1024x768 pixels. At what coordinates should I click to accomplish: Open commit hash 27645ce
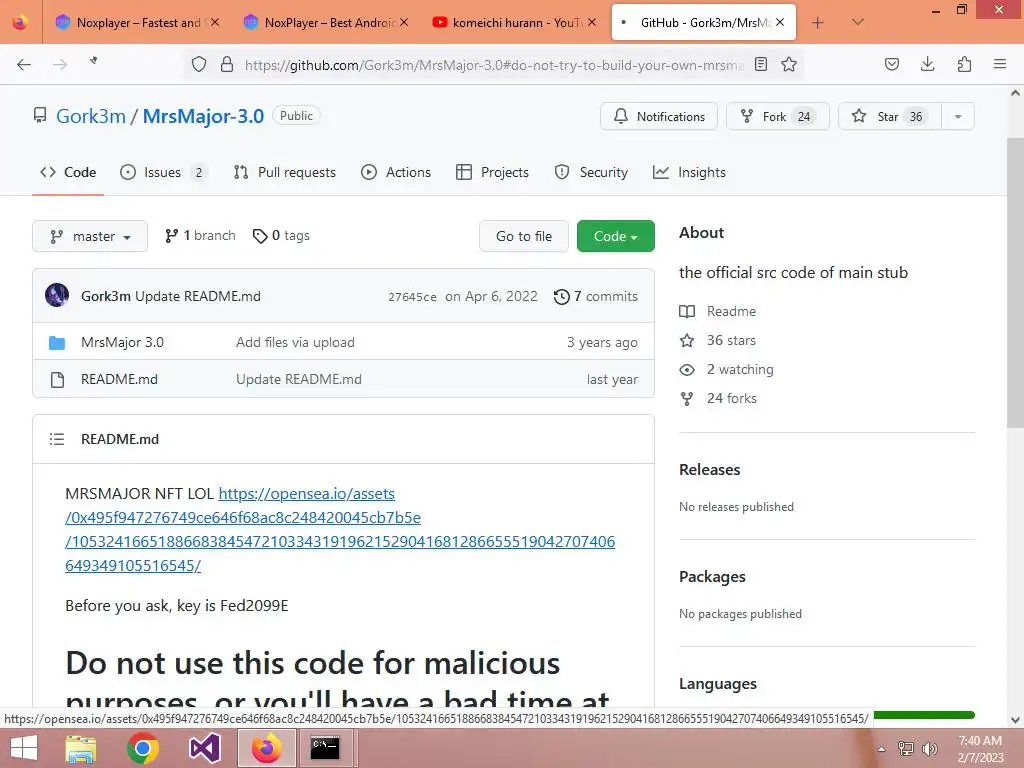tap(412, 296)
